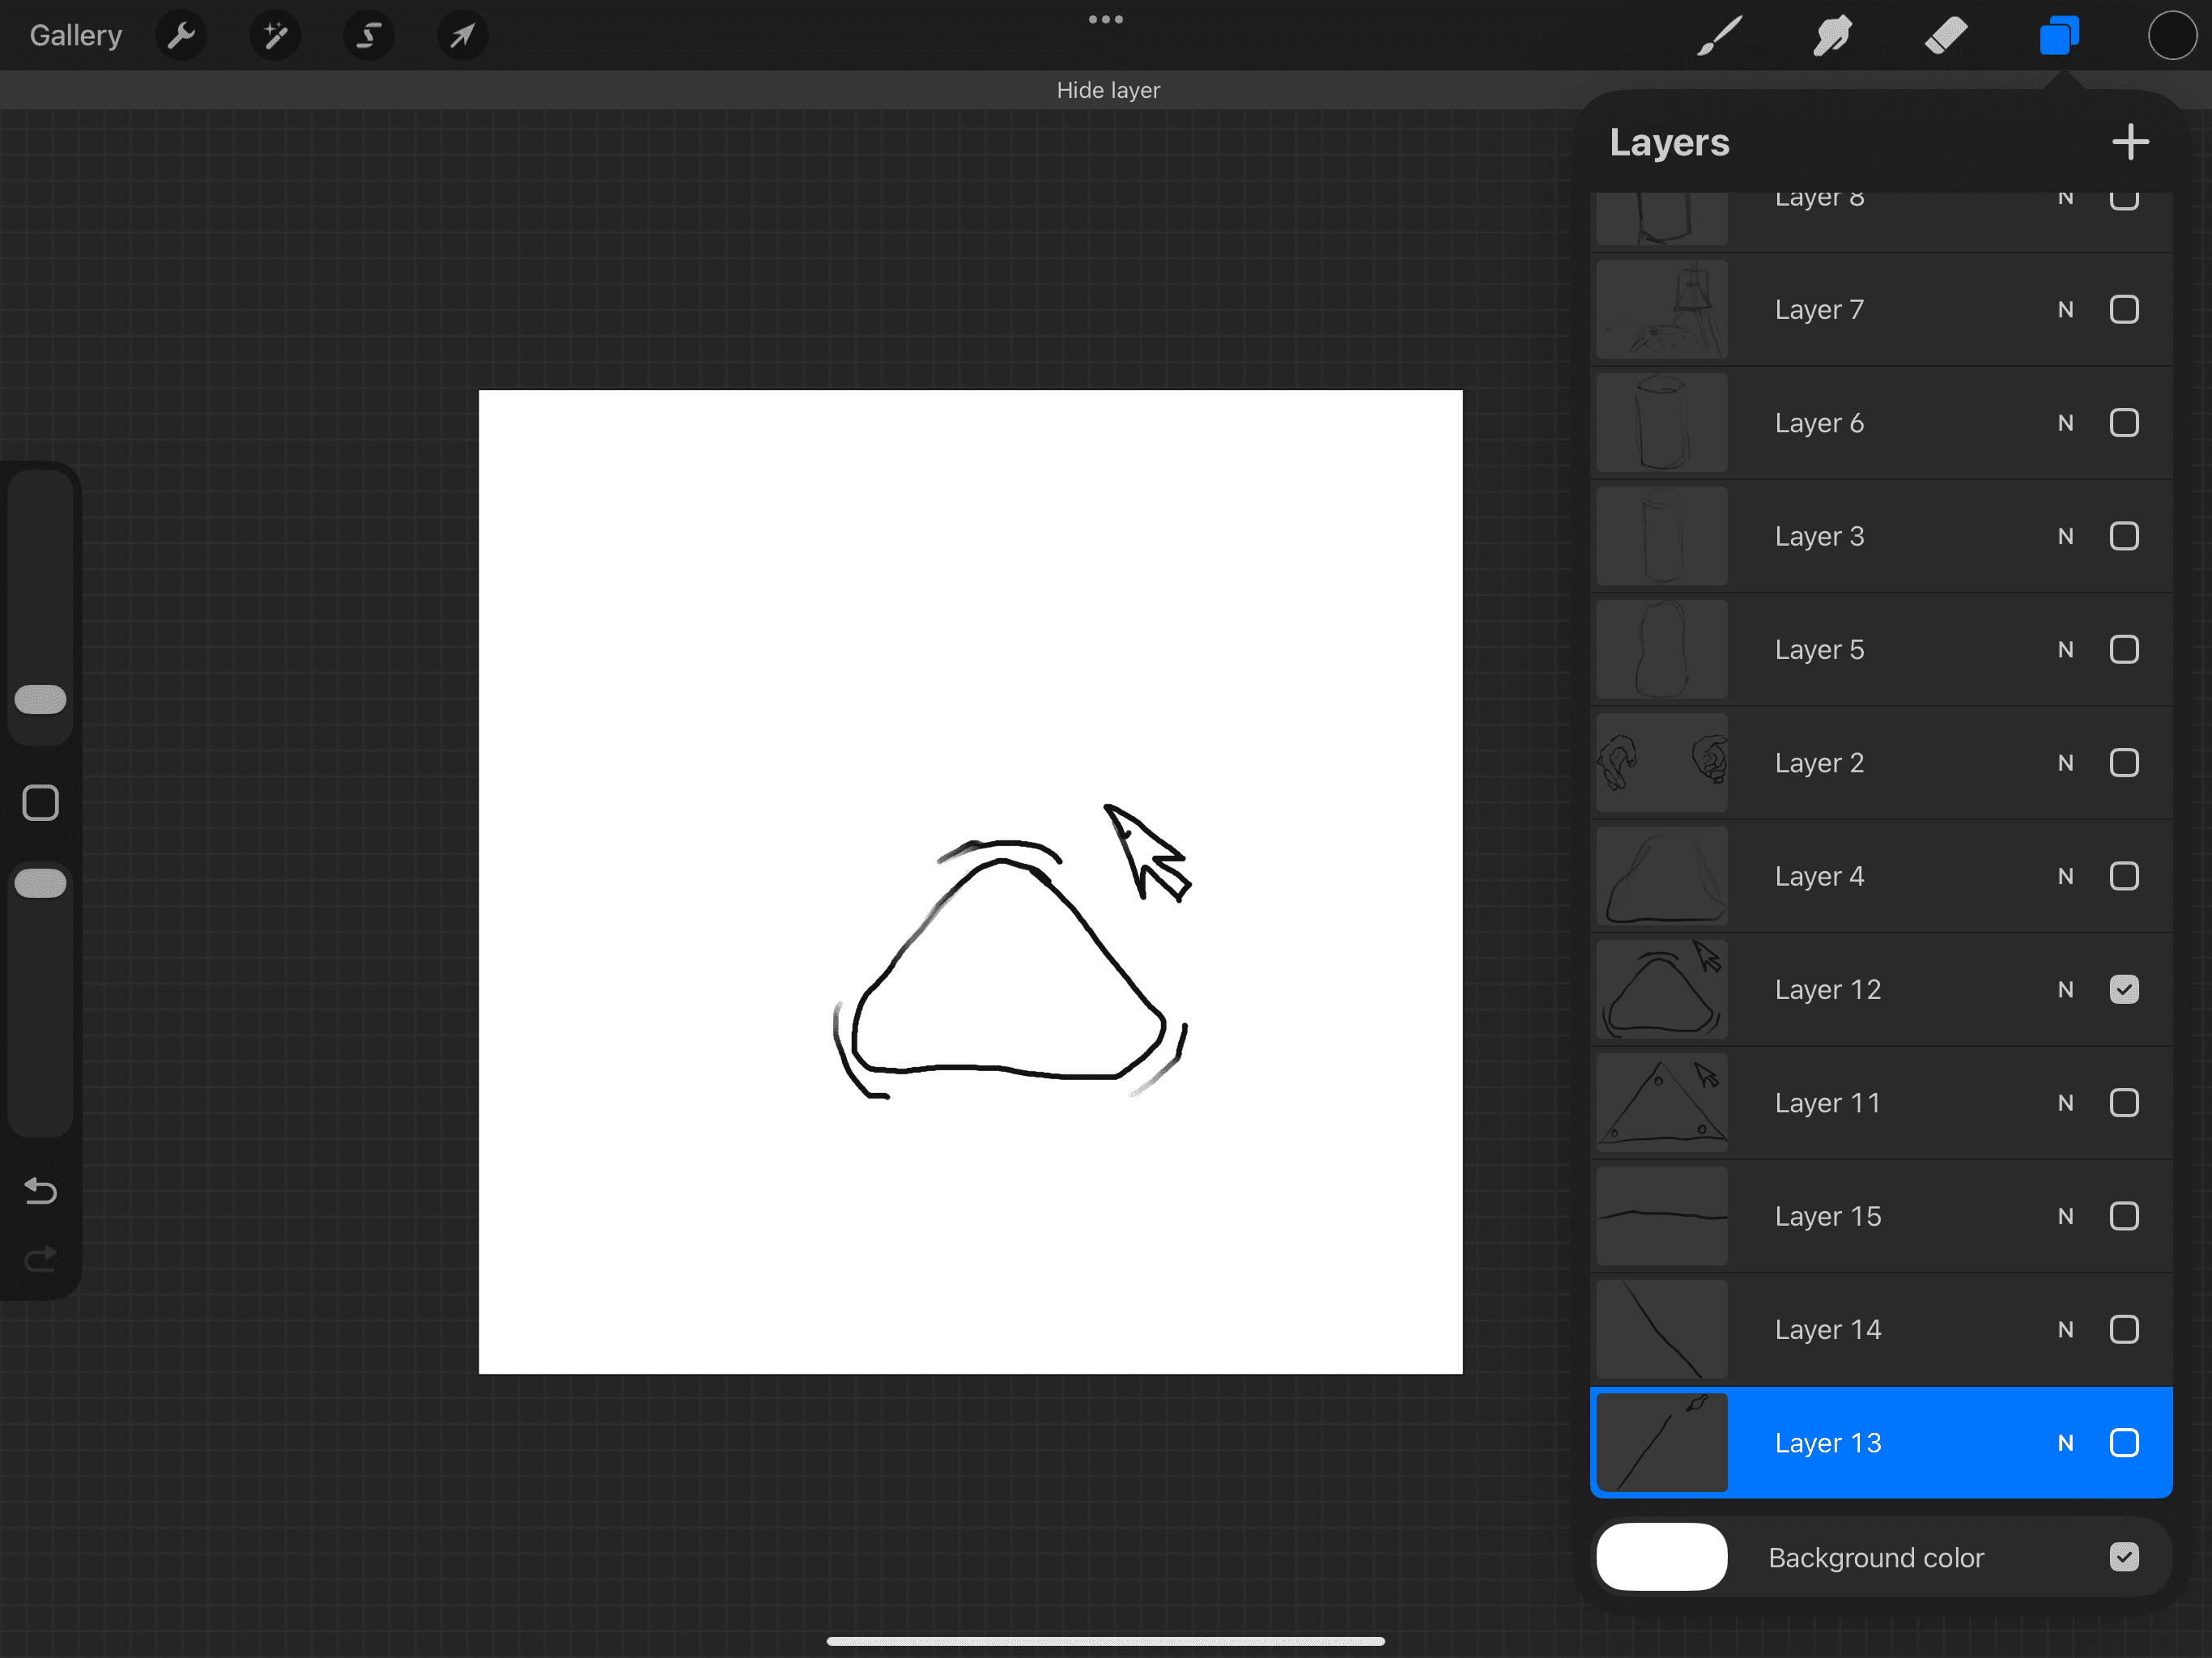Select the Brush paint tool
Viewport: 2212px width, 1658px height.
(x=1719, y=36)
